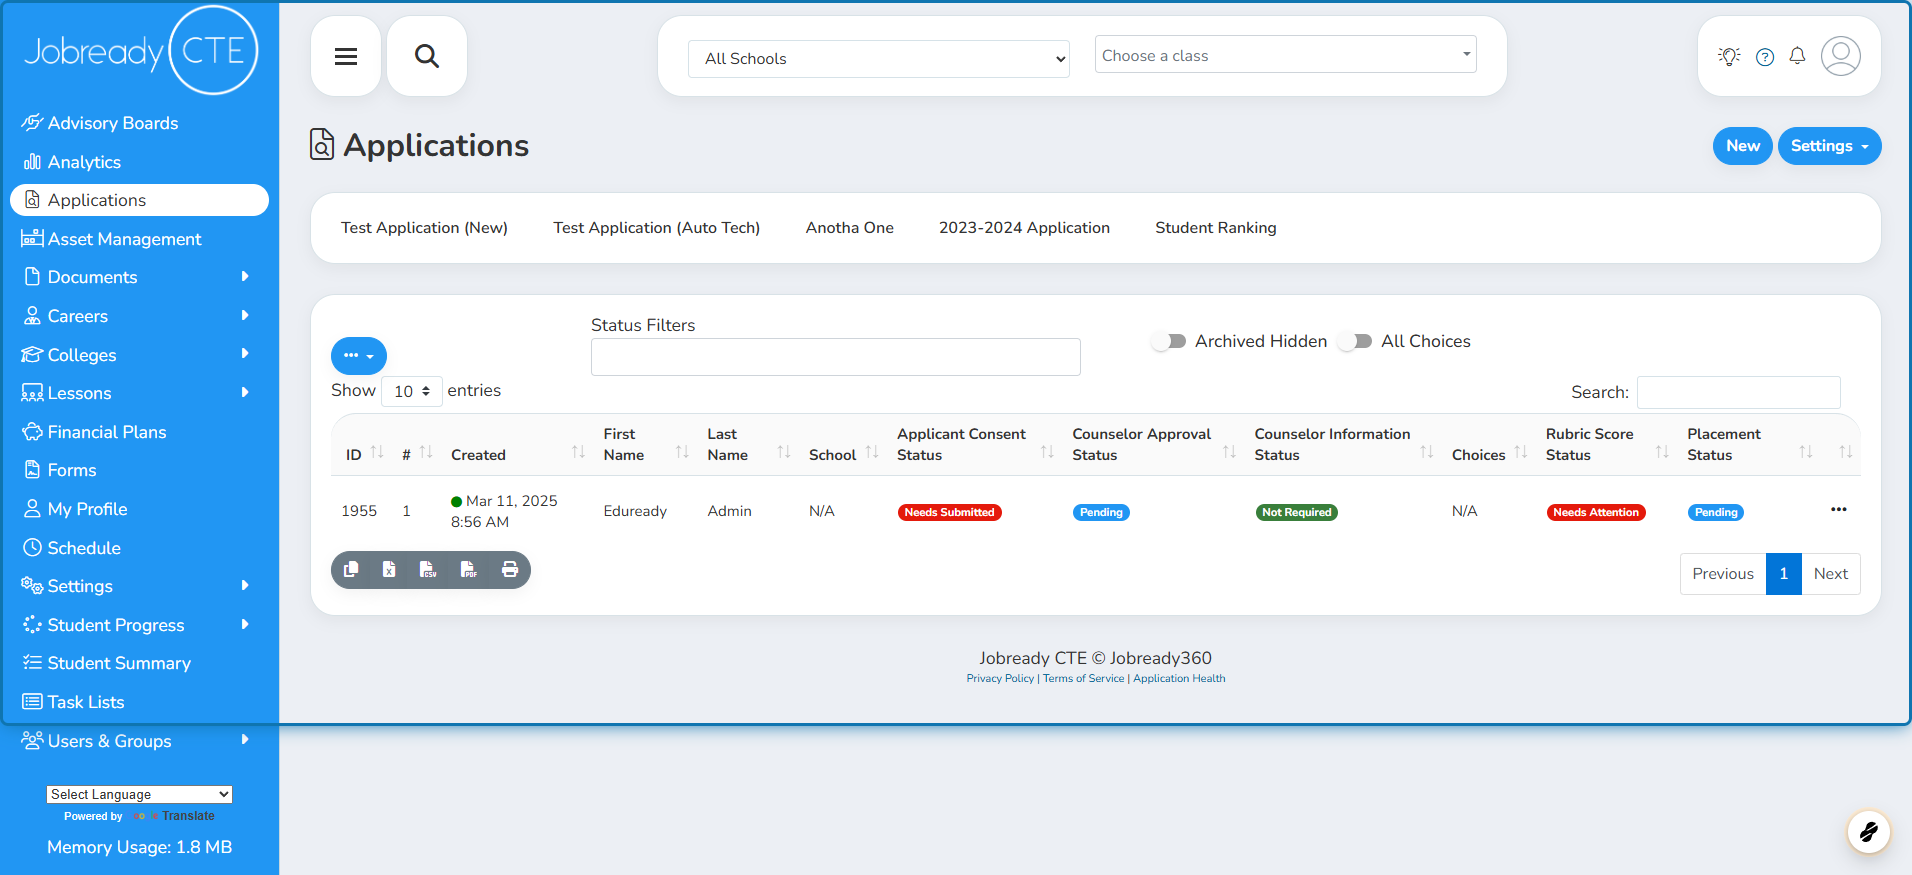
Task: Copy table data with the copy icon
Action: (351, 570)
